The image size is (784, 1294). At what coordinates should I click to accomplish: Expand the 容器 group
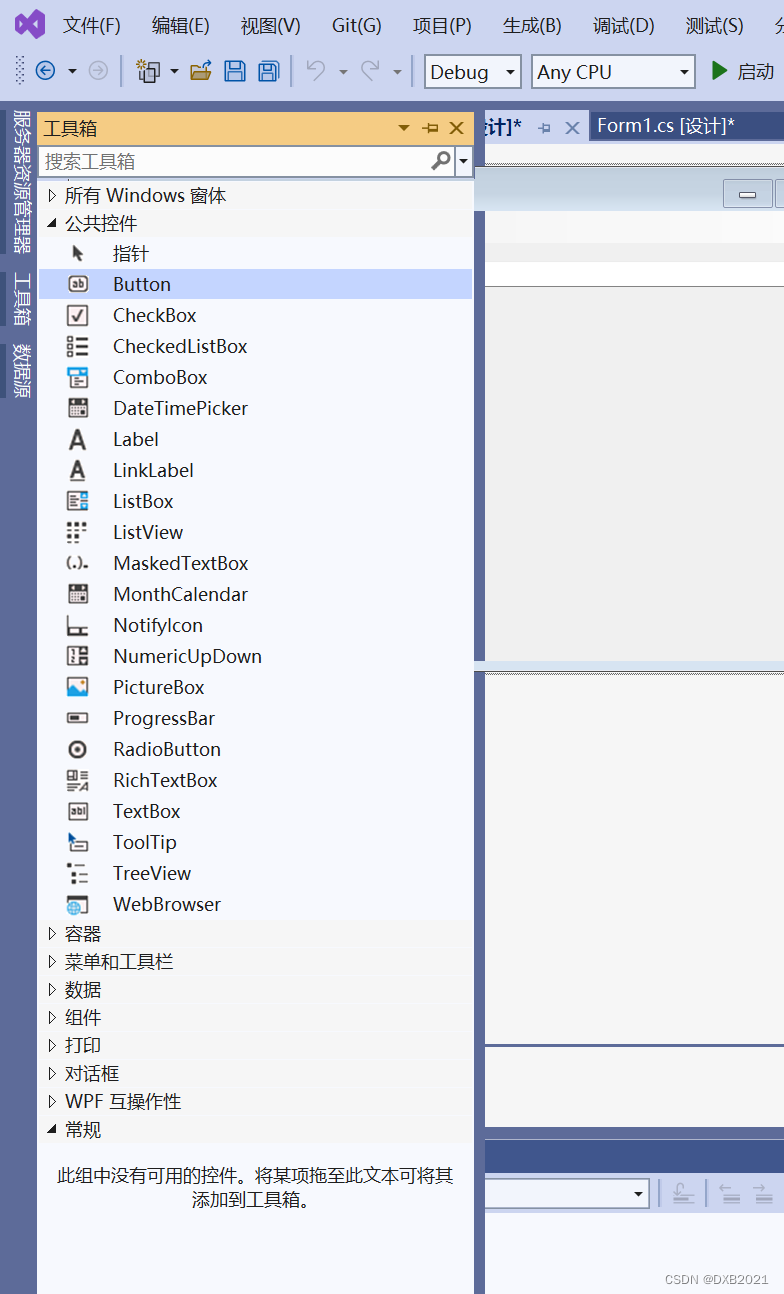pos(53,934)
